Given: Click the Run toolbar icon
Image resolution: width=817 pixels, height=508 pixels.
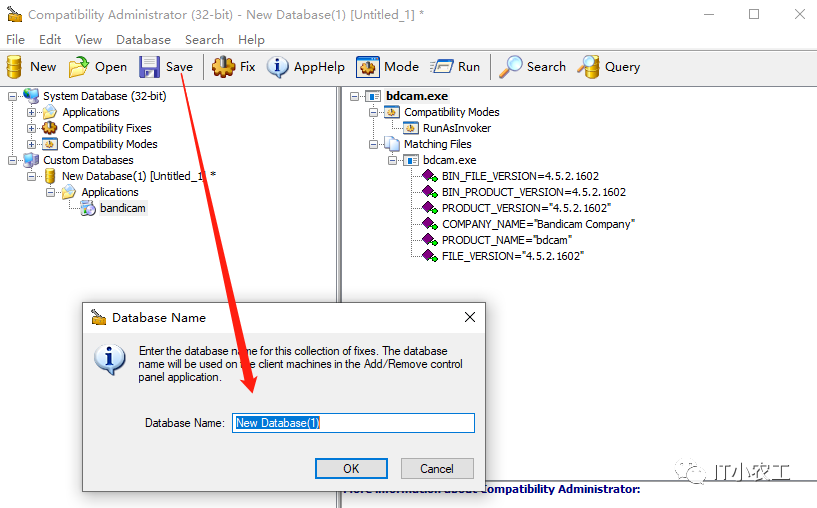Looking at the screenshot, I should [442, 67].
